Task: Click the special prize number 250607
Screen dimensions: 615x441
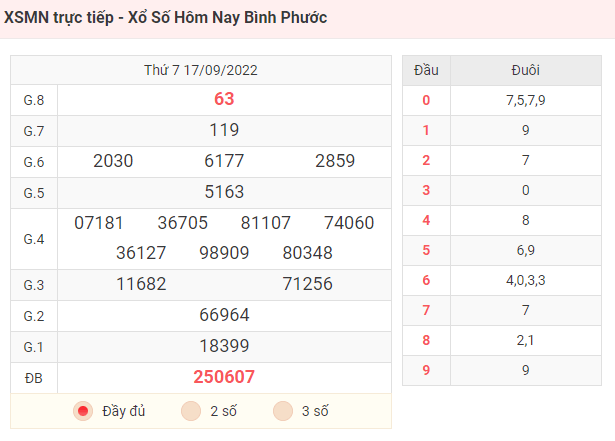Action: coord(224,377)
